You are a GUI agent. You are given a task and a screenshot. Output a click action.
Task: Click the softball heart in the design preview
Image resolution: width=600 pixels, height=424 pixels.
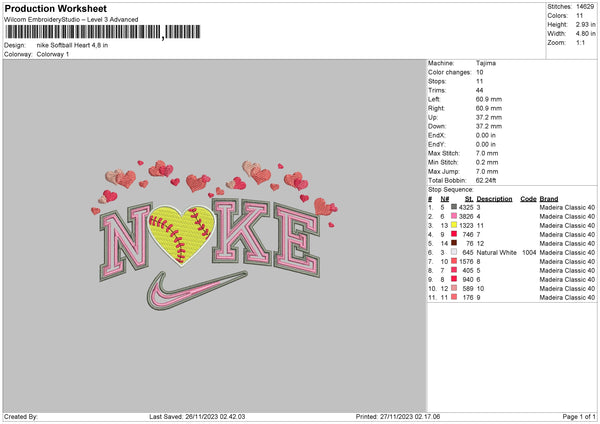[x=181, y=234]
